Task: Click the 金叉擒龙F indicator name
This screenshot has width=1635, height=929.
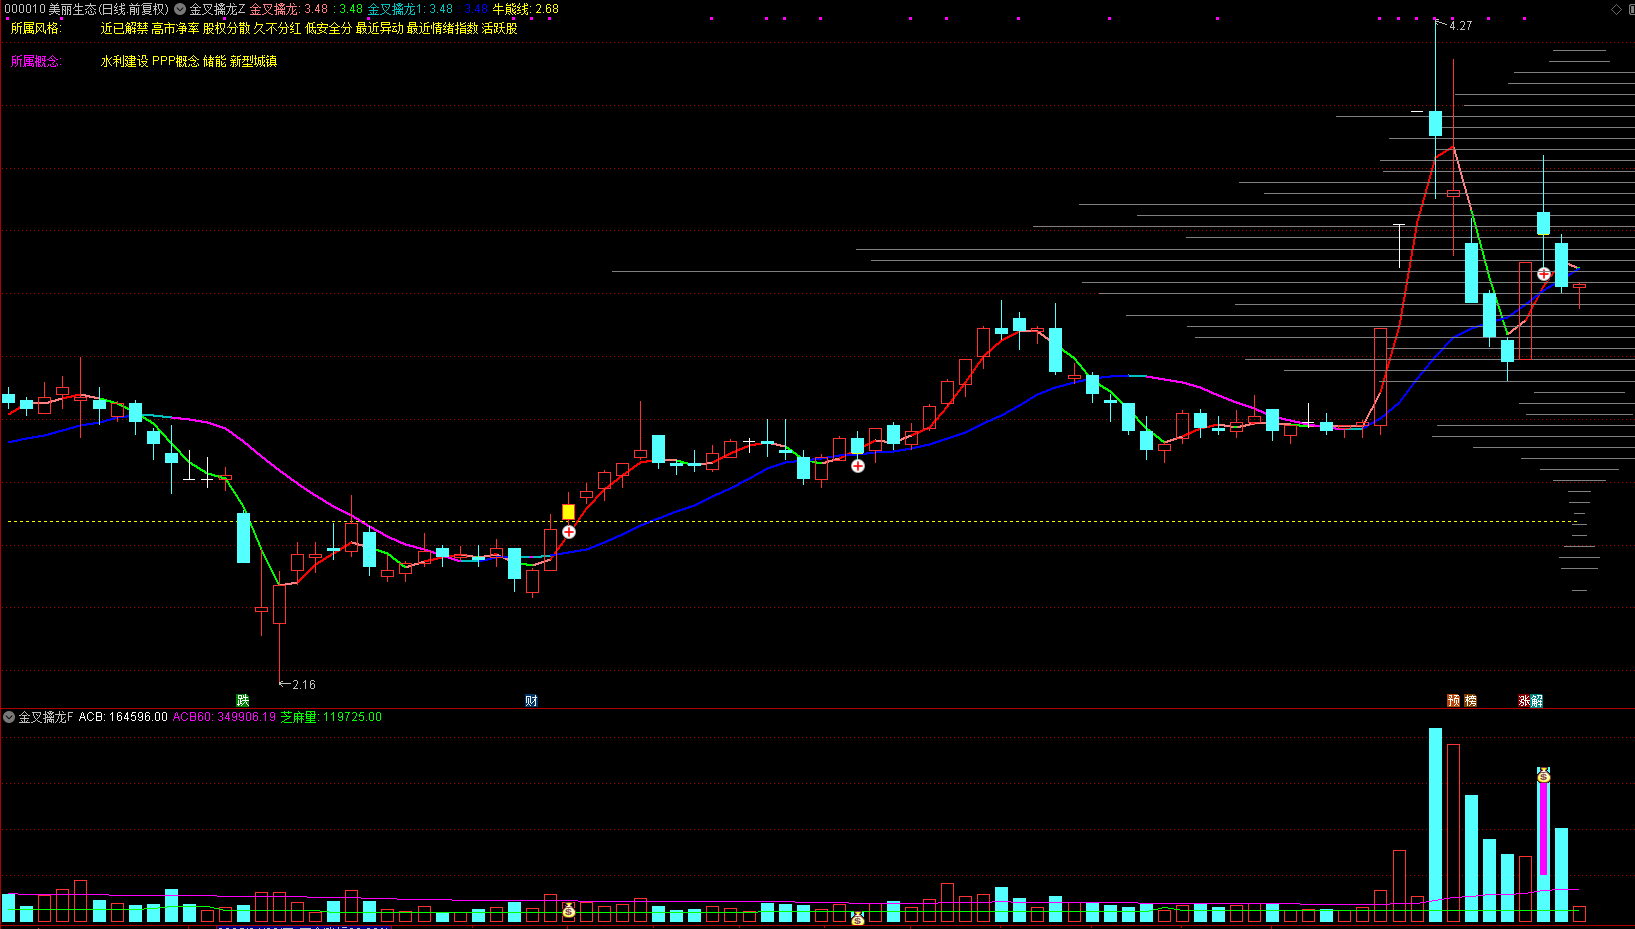Action: click(x=46, y=717)
